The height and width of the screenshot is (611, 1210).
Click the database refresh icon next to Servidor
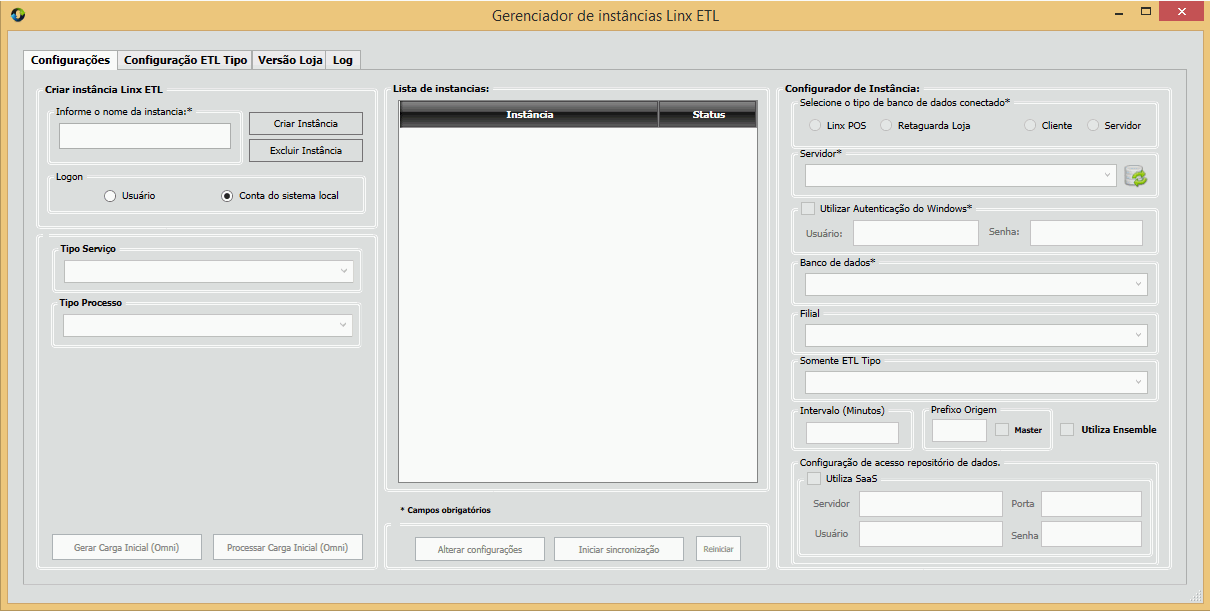[x=1135, y=177]
